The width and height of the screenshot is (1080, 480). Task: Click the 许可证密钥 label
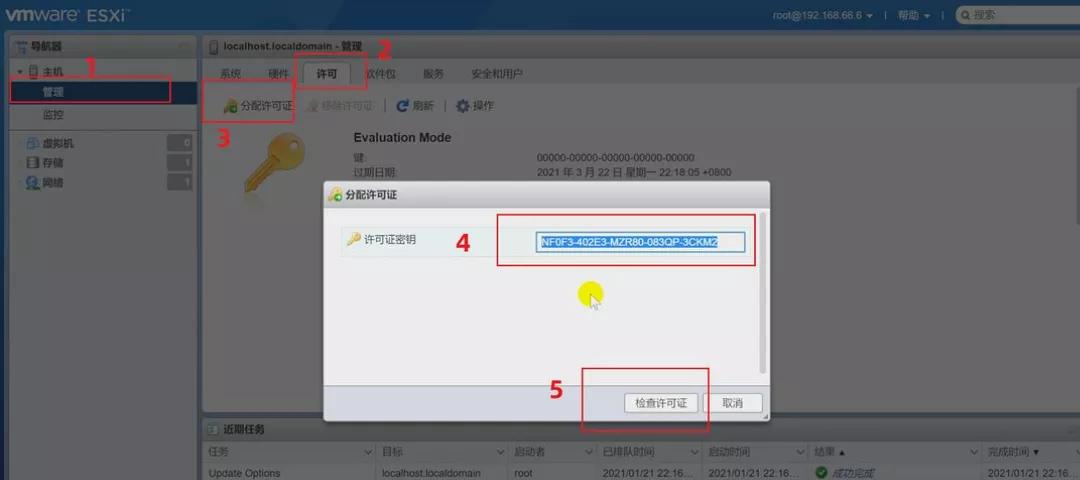(x=390, y=240)
